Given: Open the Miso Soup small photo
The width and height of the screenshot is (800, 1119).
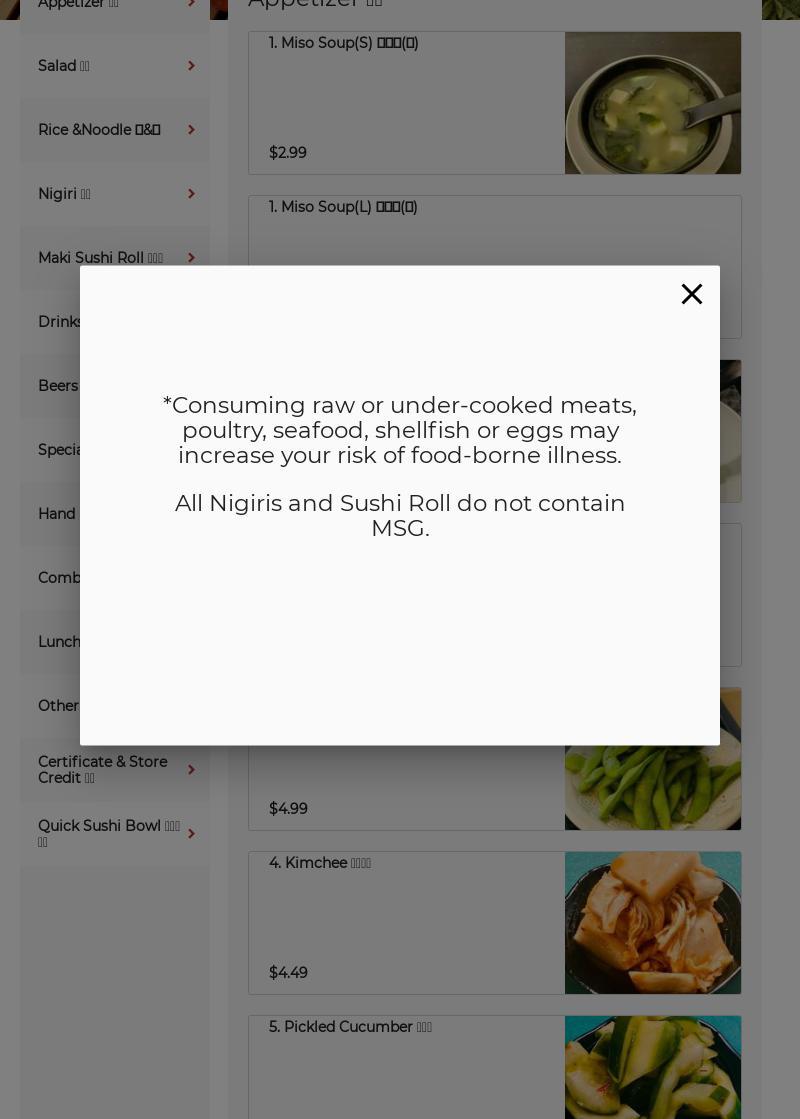Looking at the screenshot, I should tap(653, 103).
